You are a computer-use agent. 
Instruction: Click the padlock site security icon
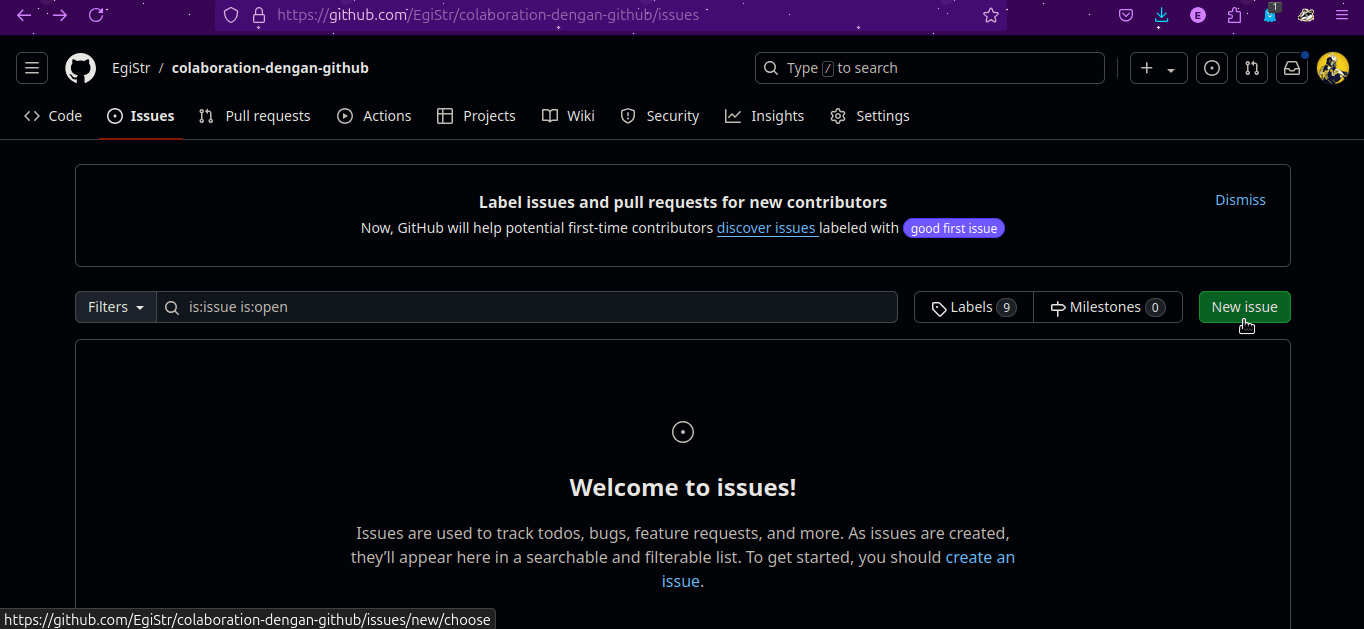coord(259,15)
